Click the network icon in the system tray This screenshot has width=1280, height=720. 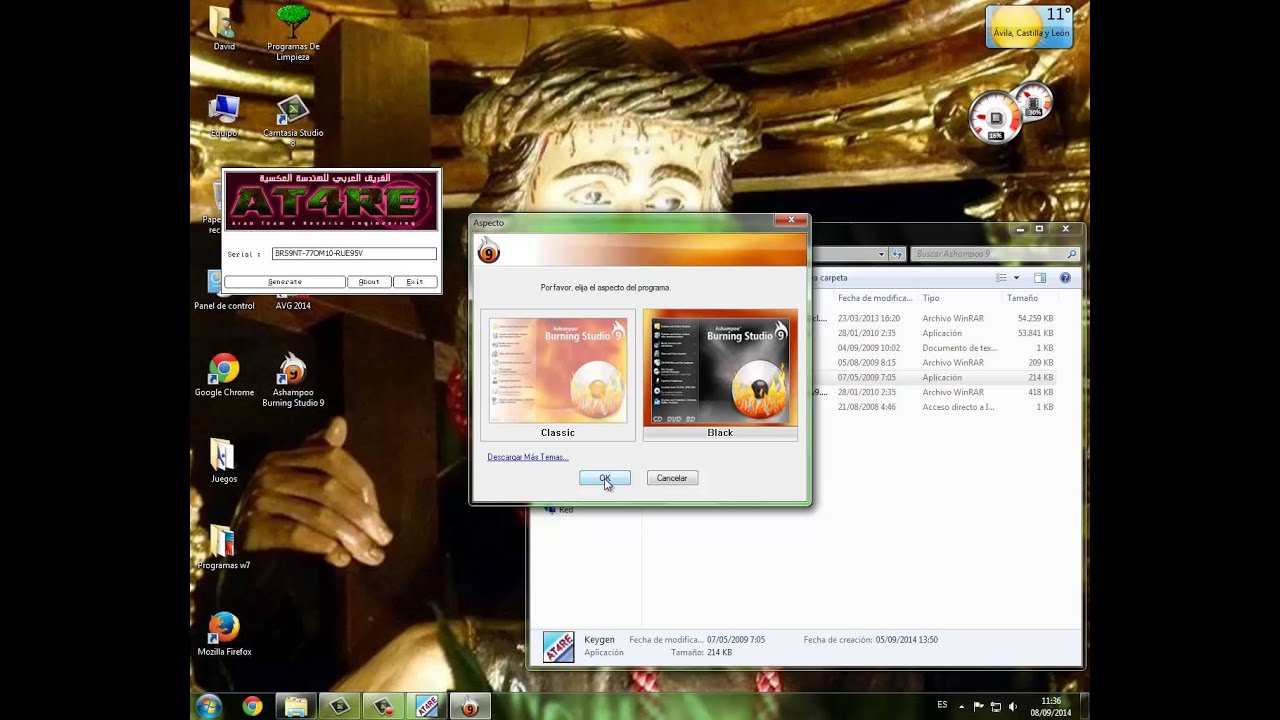click(995, 706)
